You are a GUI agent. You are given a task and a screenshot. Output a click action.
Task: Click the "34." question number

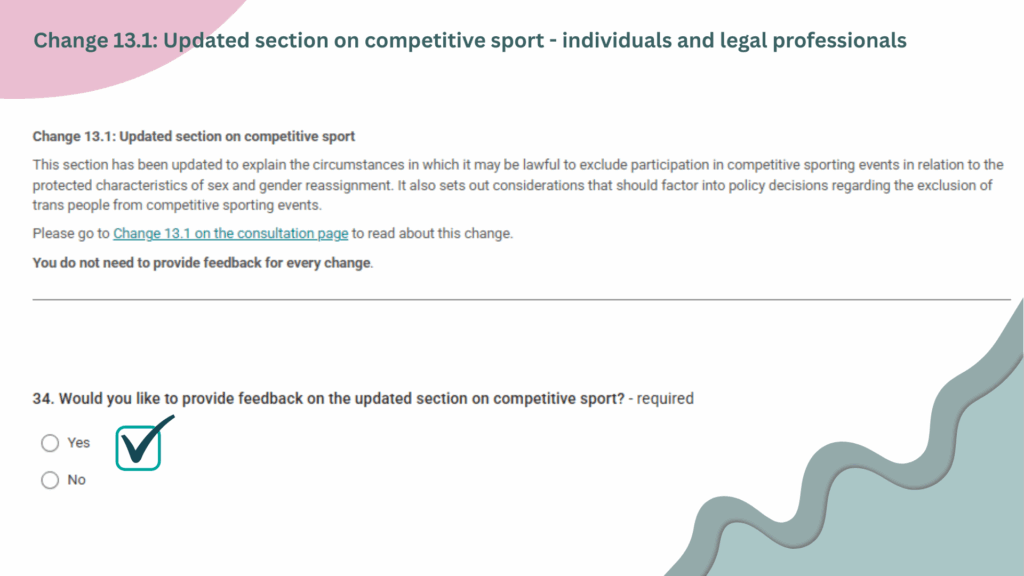(x=44, y=398)
